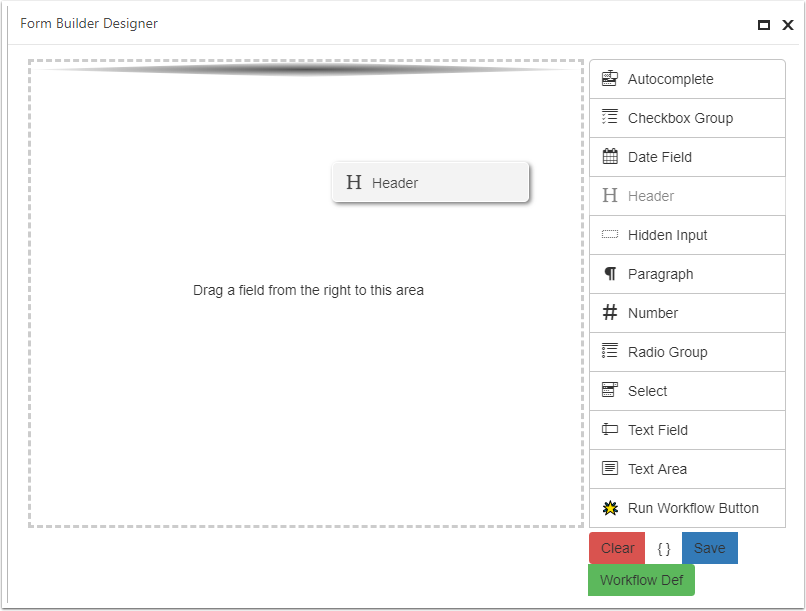The height and width of the screenshot is (611, 806).
Task: Click the Form Builder Designer title
Action: point(89,23)
